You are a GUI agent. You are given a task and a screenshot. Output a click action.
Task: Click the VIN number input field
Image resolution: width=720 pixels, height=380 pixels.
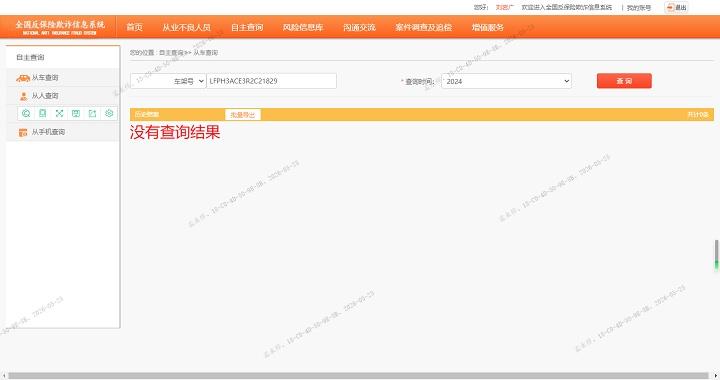pyautogui.click(x=271, y=81)
